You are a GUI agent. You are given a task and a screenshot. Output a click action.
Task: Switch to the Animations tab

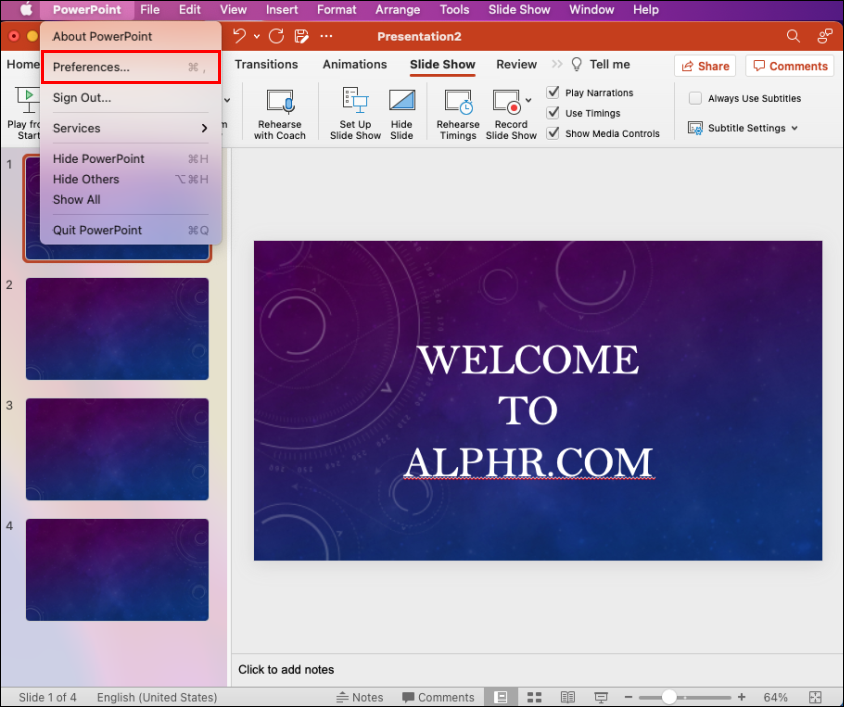(354, 64)
